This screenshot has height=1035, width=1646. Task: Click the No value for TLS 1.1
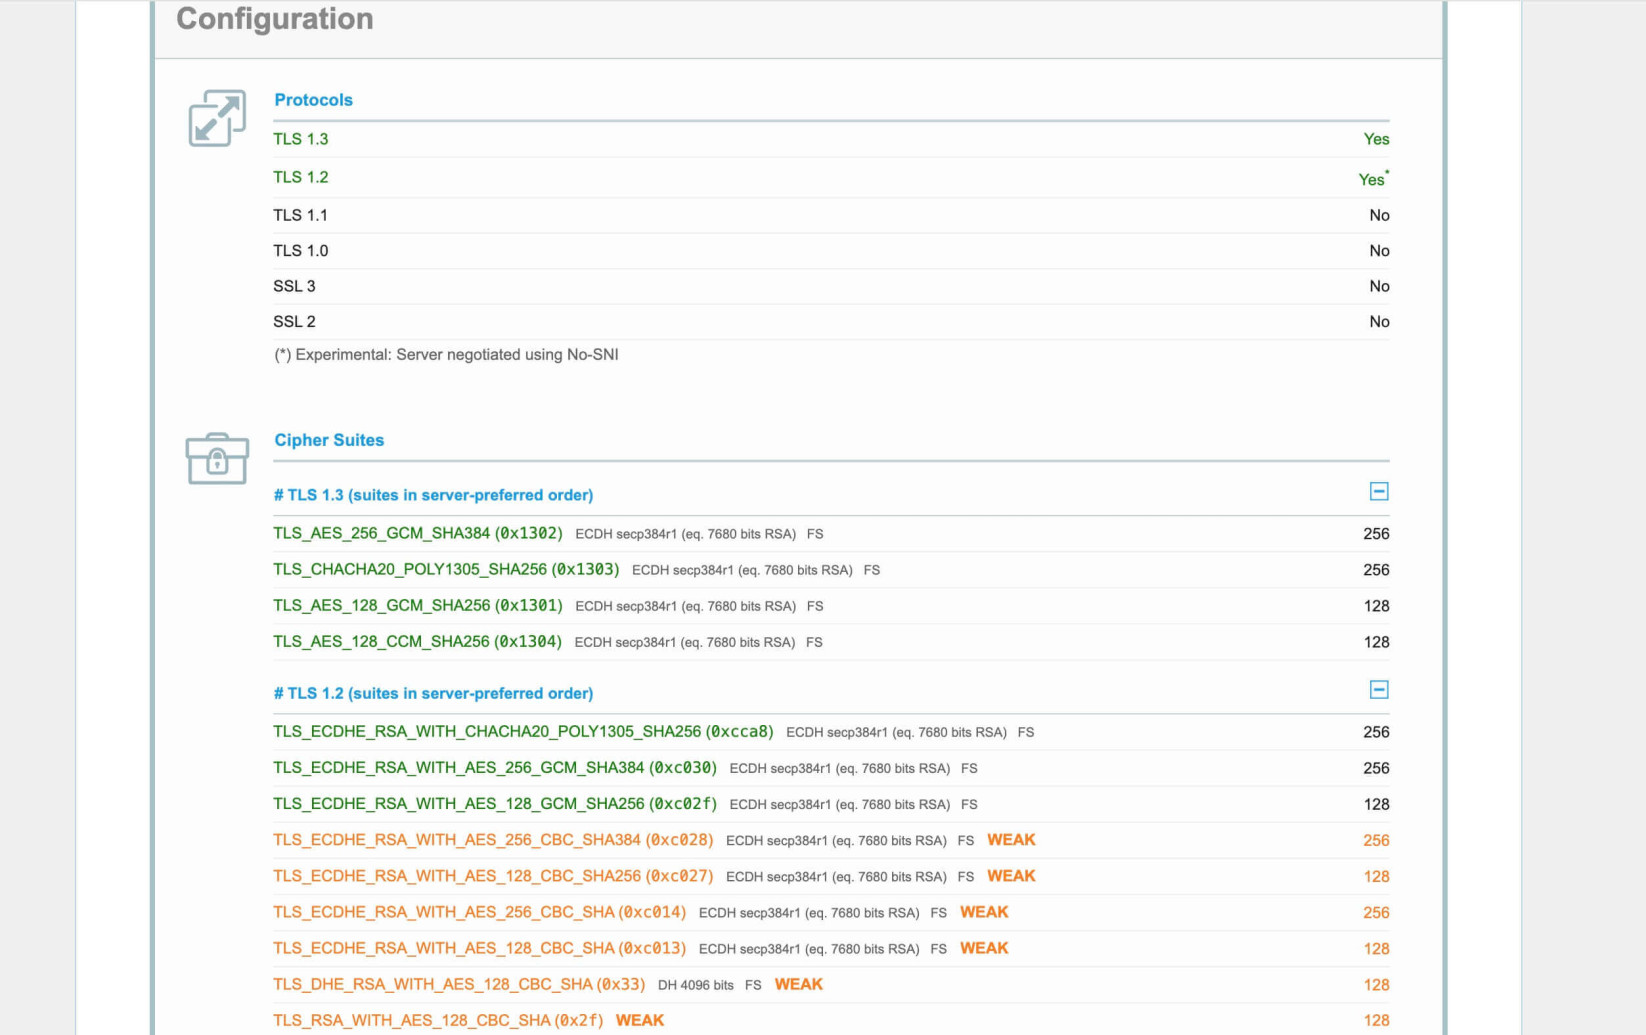(x=1379, y=215)
